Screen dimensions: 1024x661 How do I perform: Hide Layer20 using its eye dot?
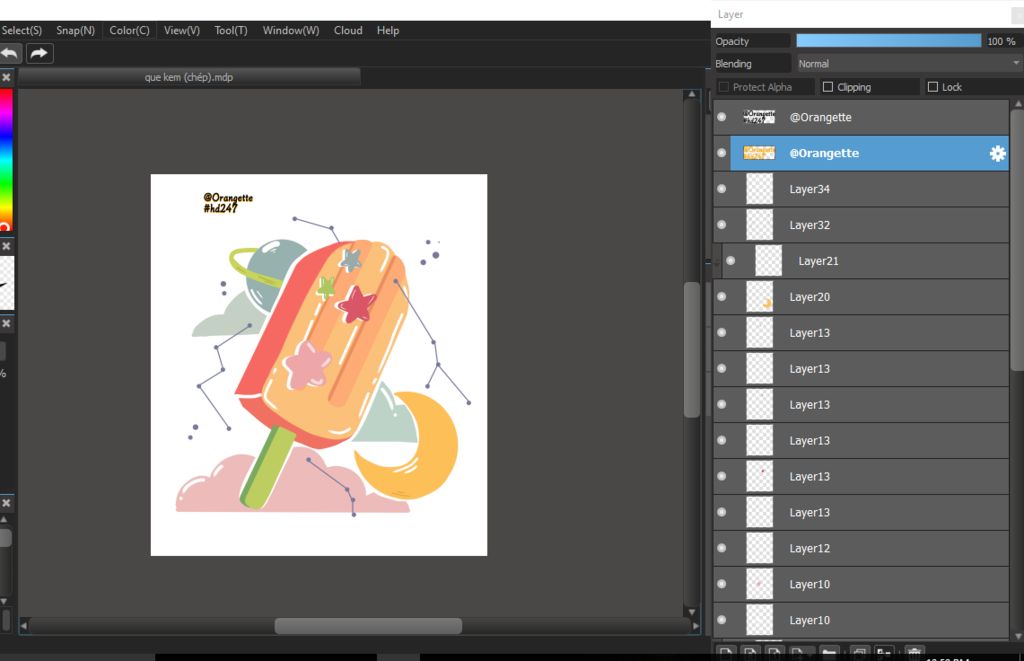pyautogui.click(x=722, y=297)
